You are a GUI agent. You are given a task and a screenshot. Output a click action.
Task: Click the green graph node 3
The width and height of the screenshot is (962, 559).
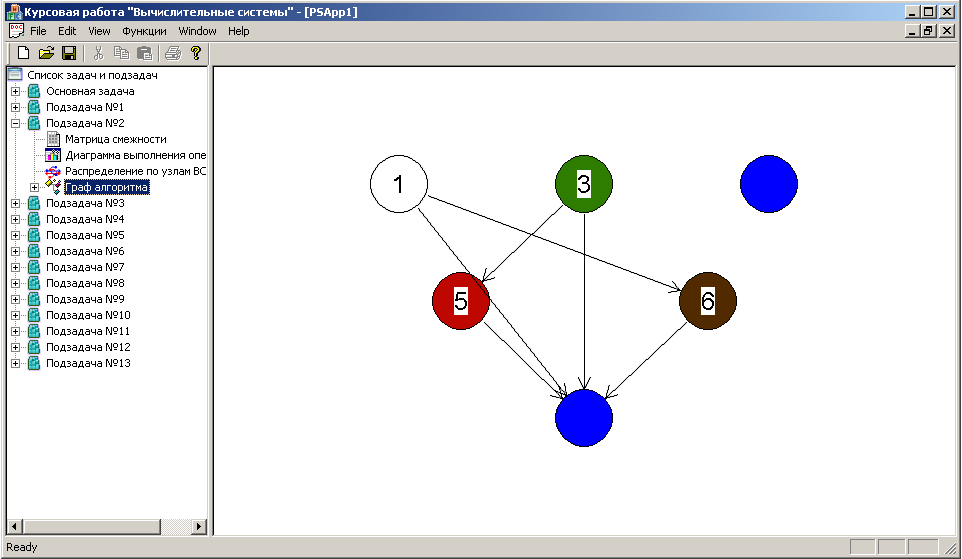click(584, 184)
